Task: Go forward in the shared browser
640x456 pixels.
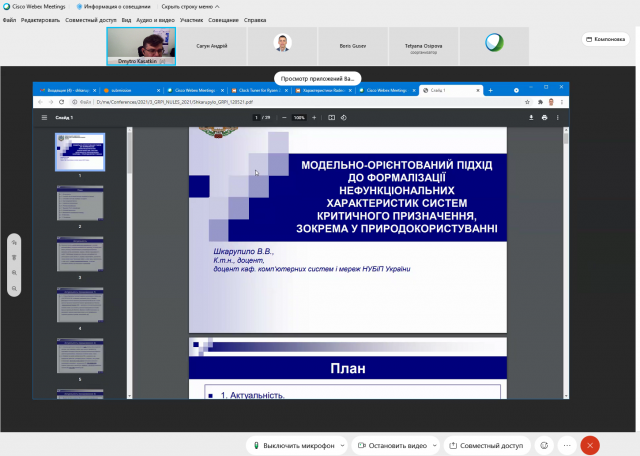Action: (x=51, y=102)
